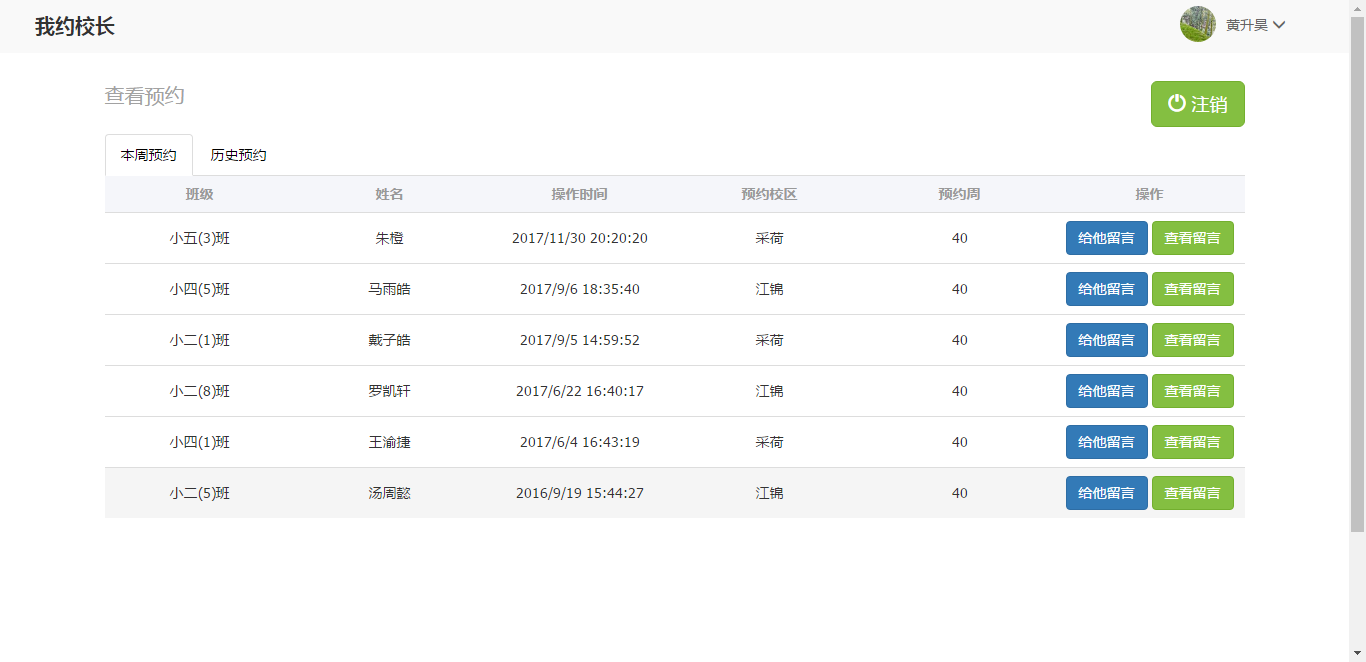Open 查看留言 in 王渝捷's row
Viewport: 1366px width, 662px height.
tap(1192, 442)
